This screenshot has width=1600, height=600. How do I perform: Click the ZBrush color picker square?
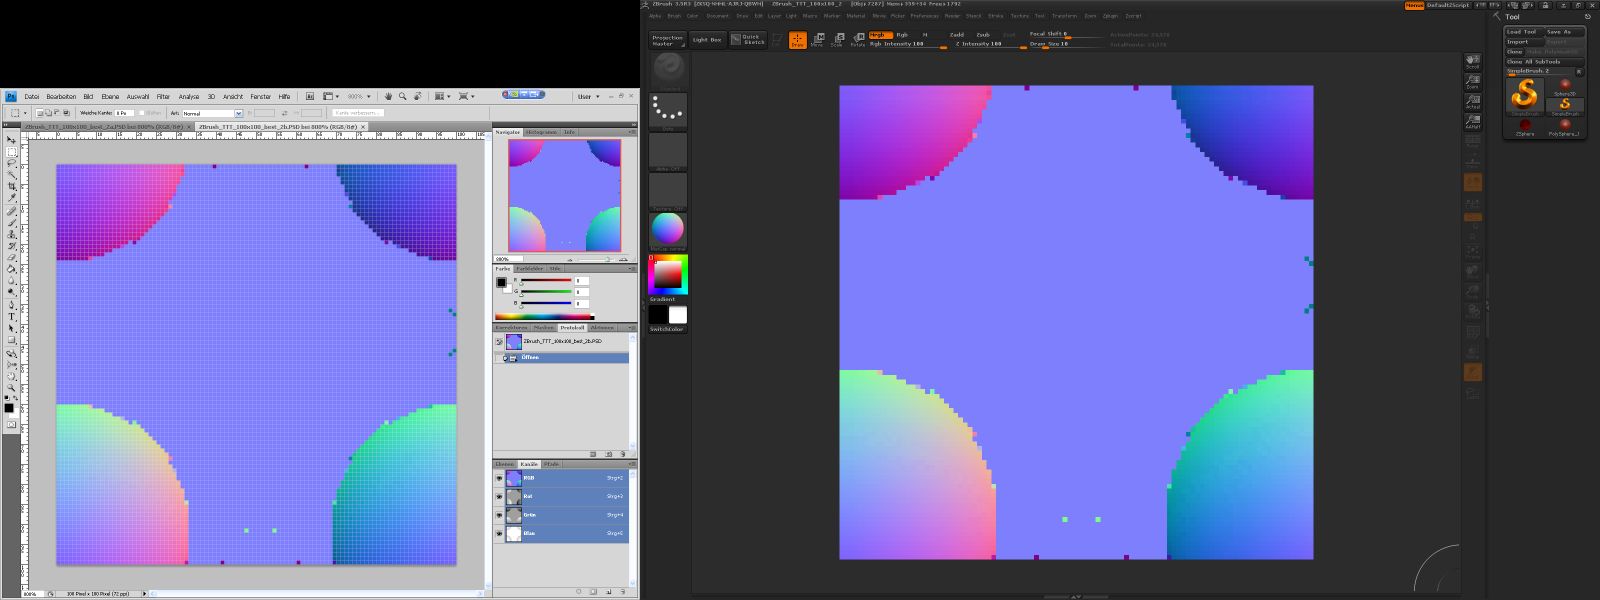coord(668,274)
